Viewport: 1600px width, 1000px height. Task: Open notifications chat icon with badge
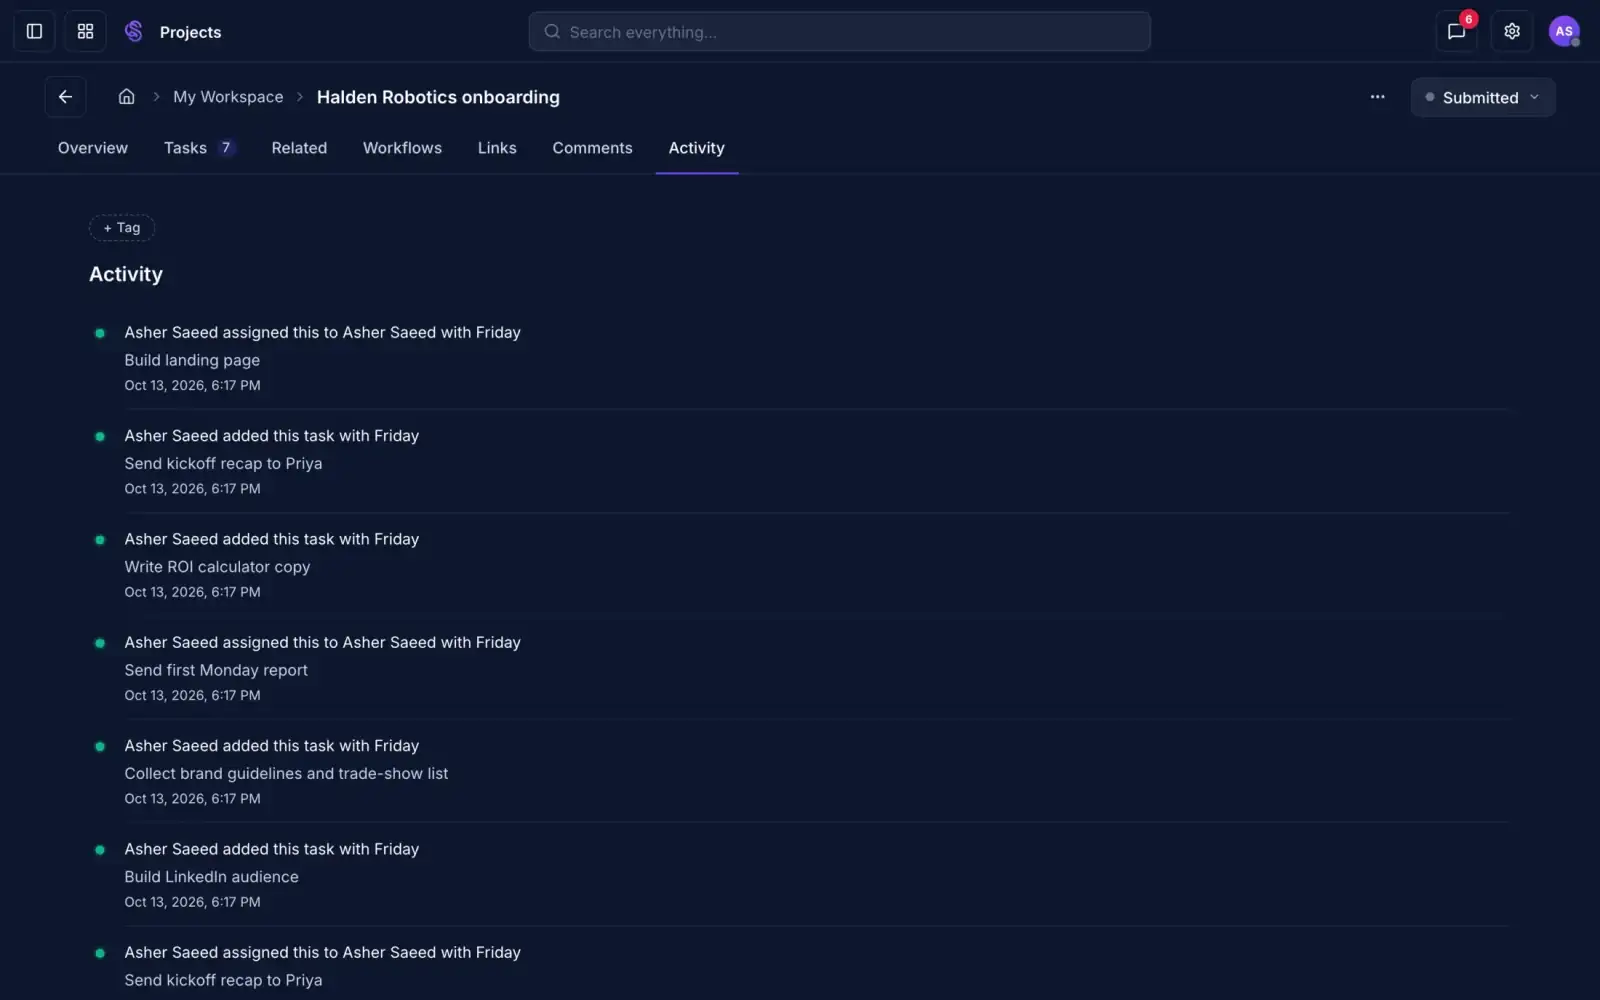click(1457, 32)
